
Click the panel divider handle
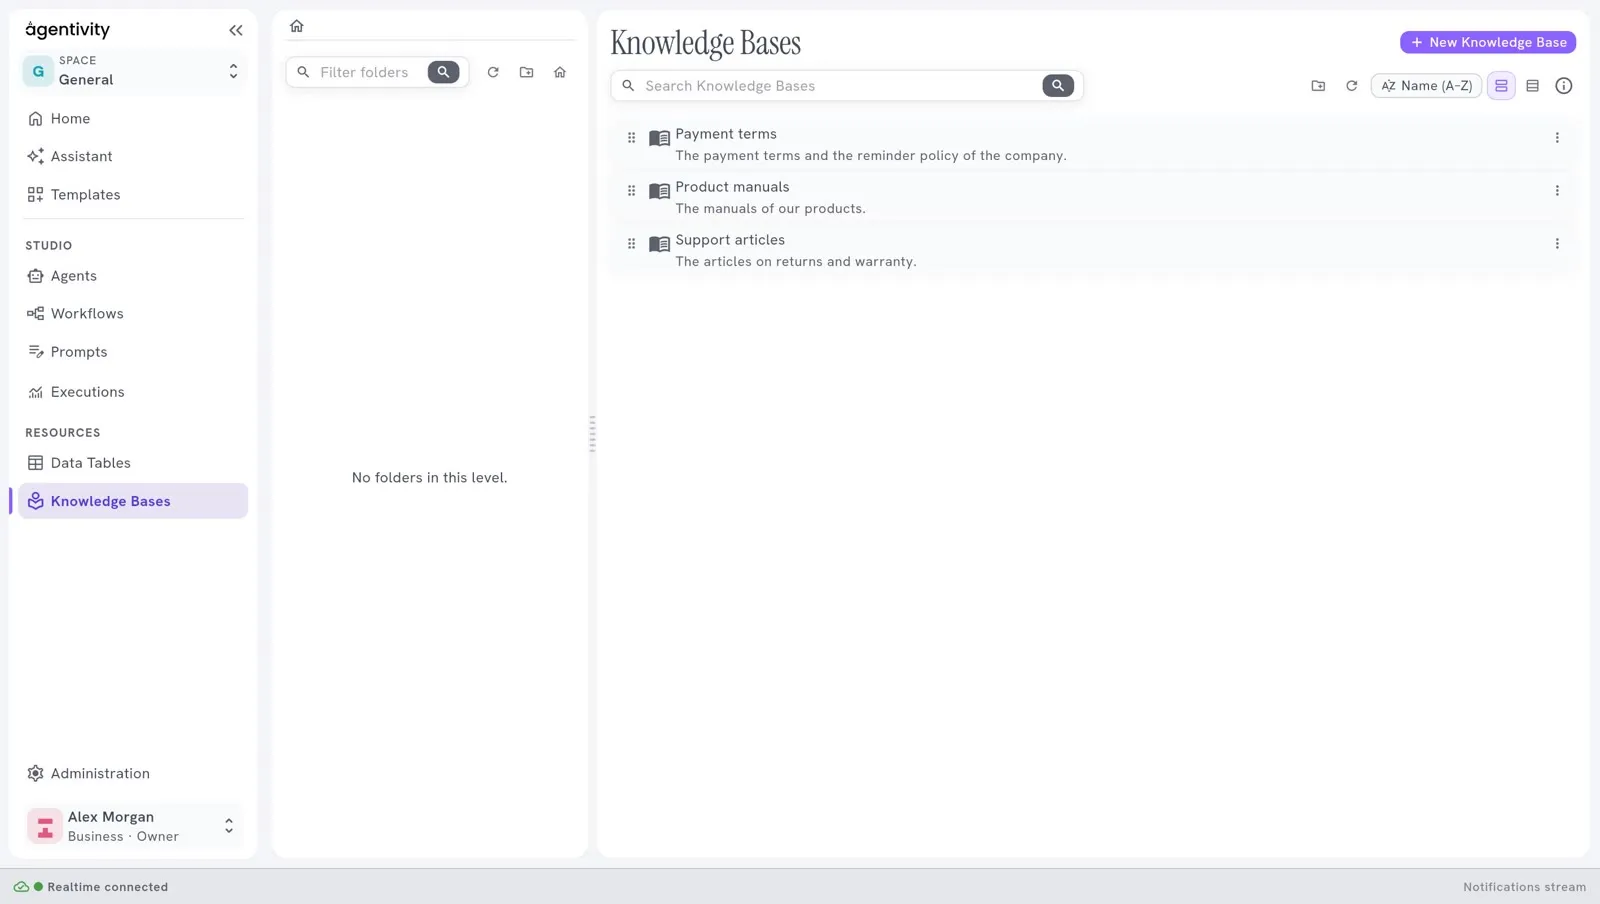tap(592, 434)
